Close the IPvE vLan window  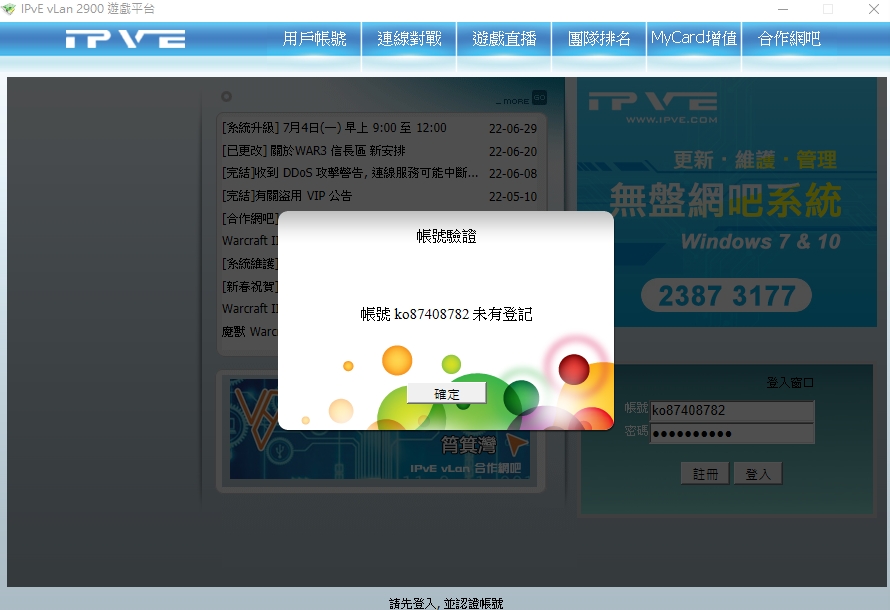874,9
